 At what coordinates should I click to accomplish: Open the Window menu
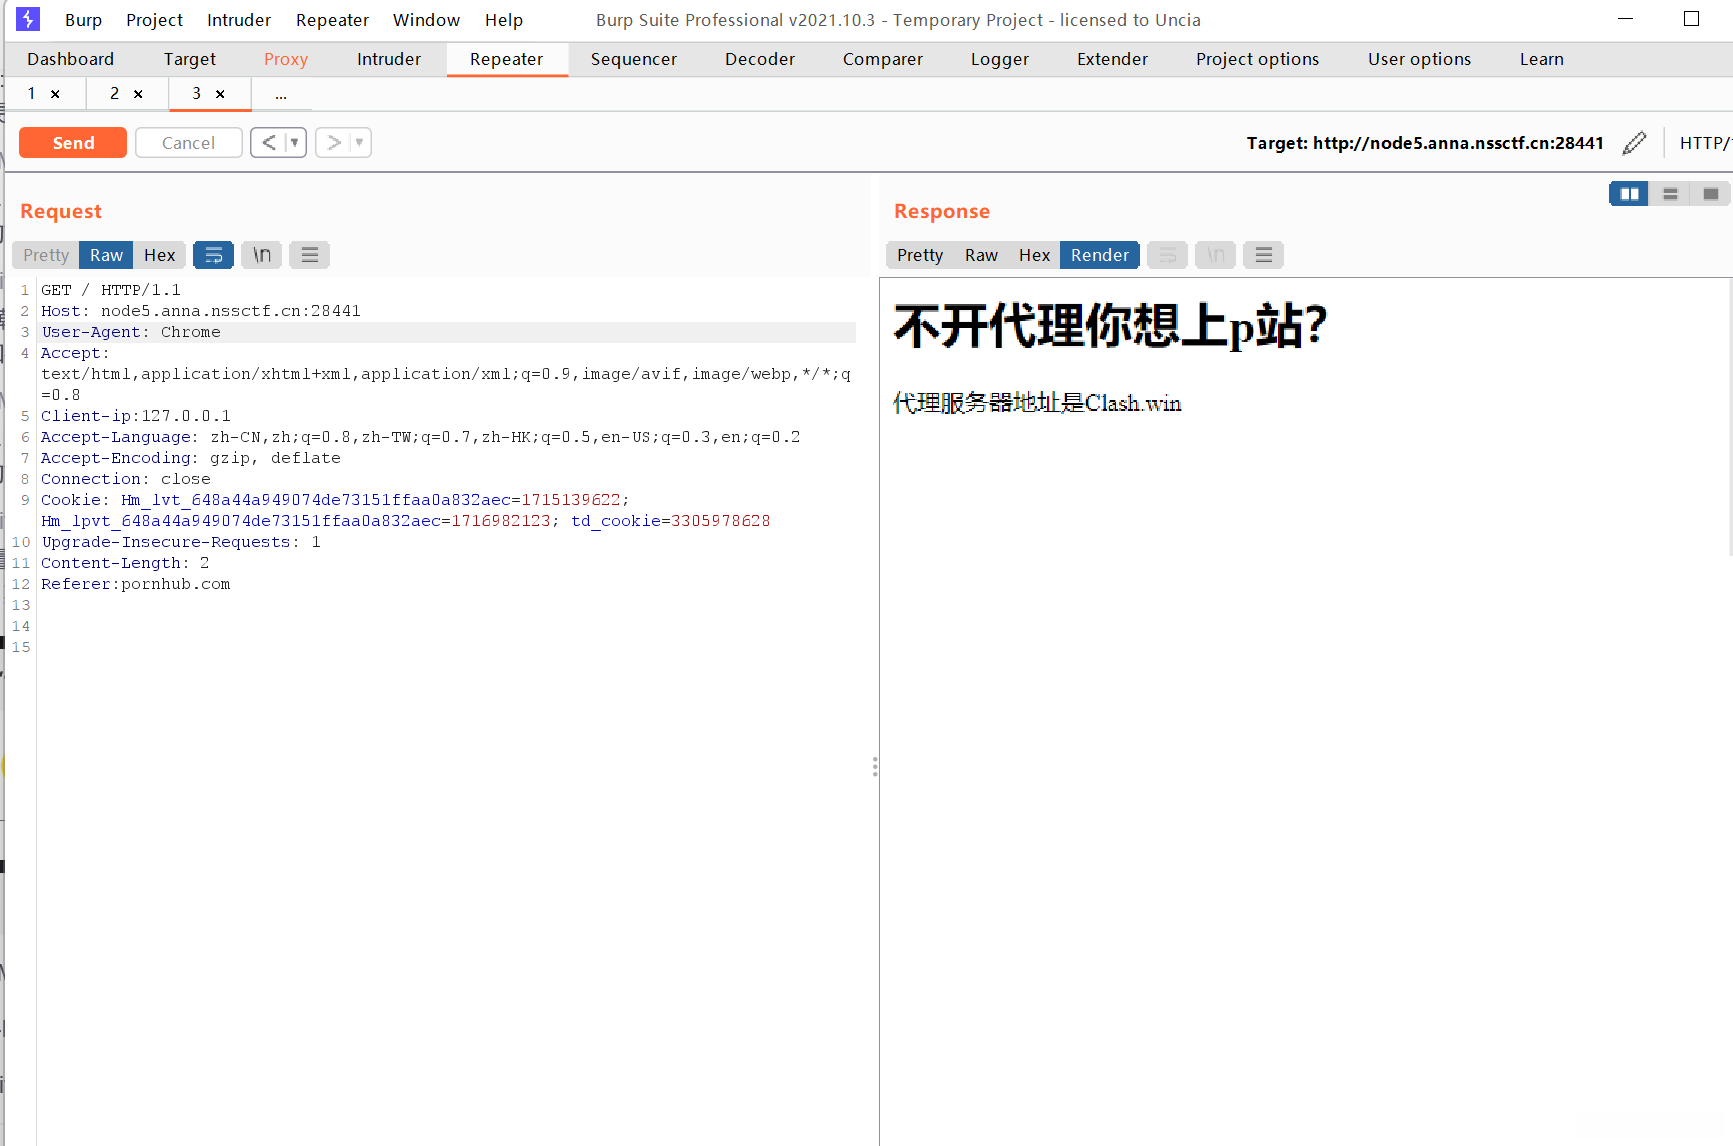pyautogui.click(x=426, y=20)
